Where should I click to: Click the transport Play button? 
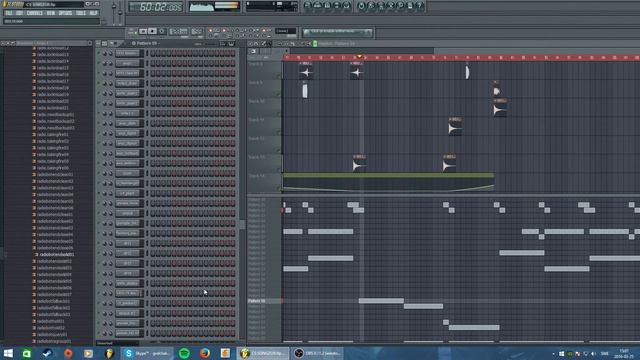pos(143,31)
